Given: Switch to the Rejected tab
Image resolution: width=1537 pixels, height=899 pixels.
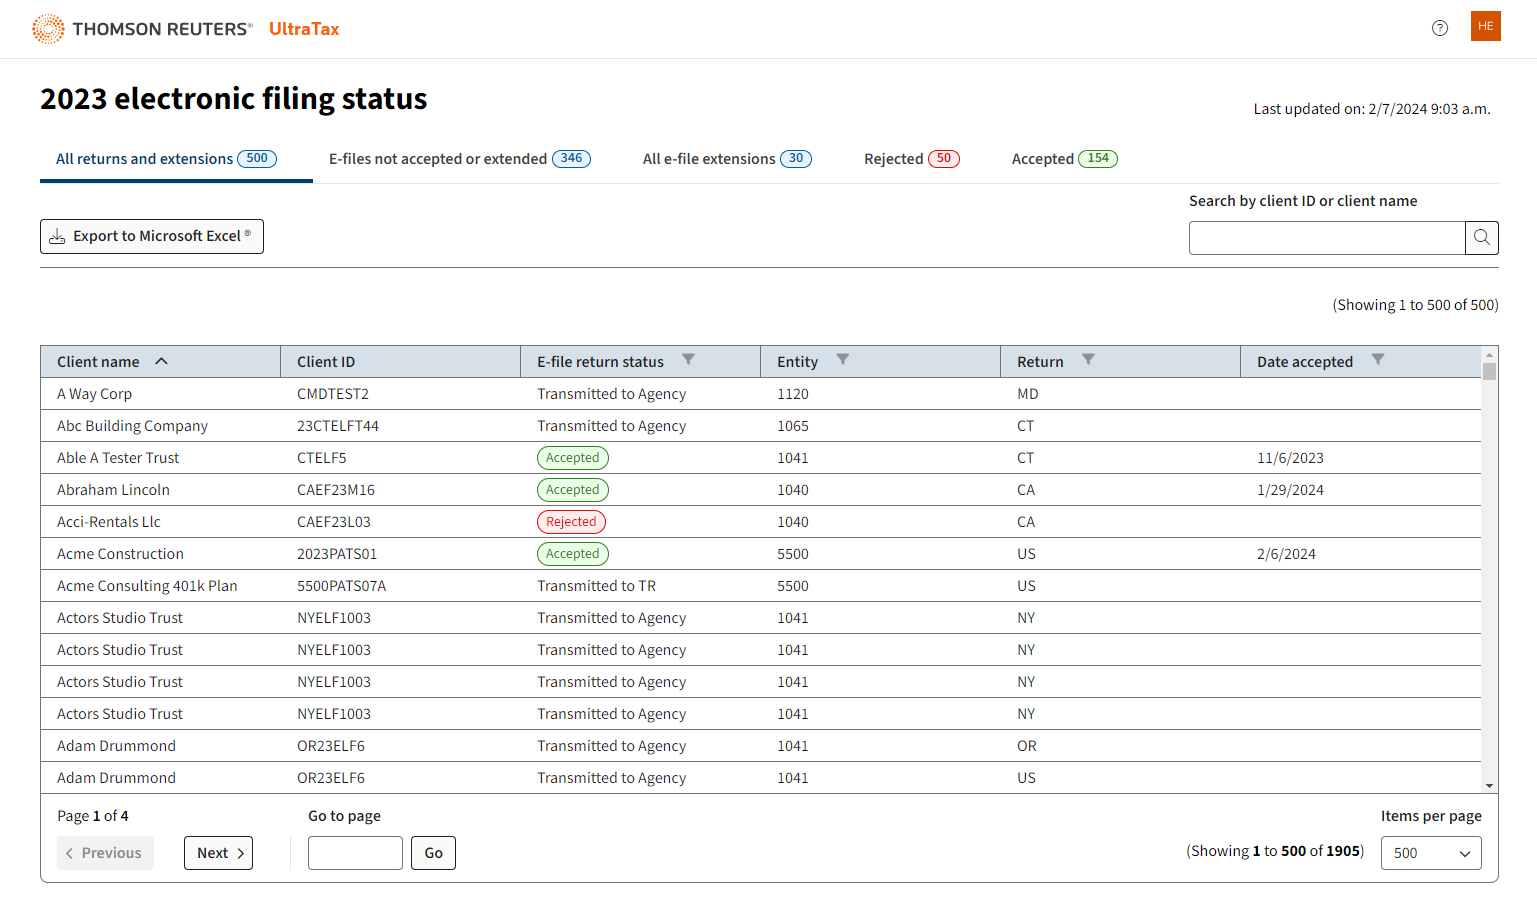Looking at the screenshot, I should click(910, 159).
